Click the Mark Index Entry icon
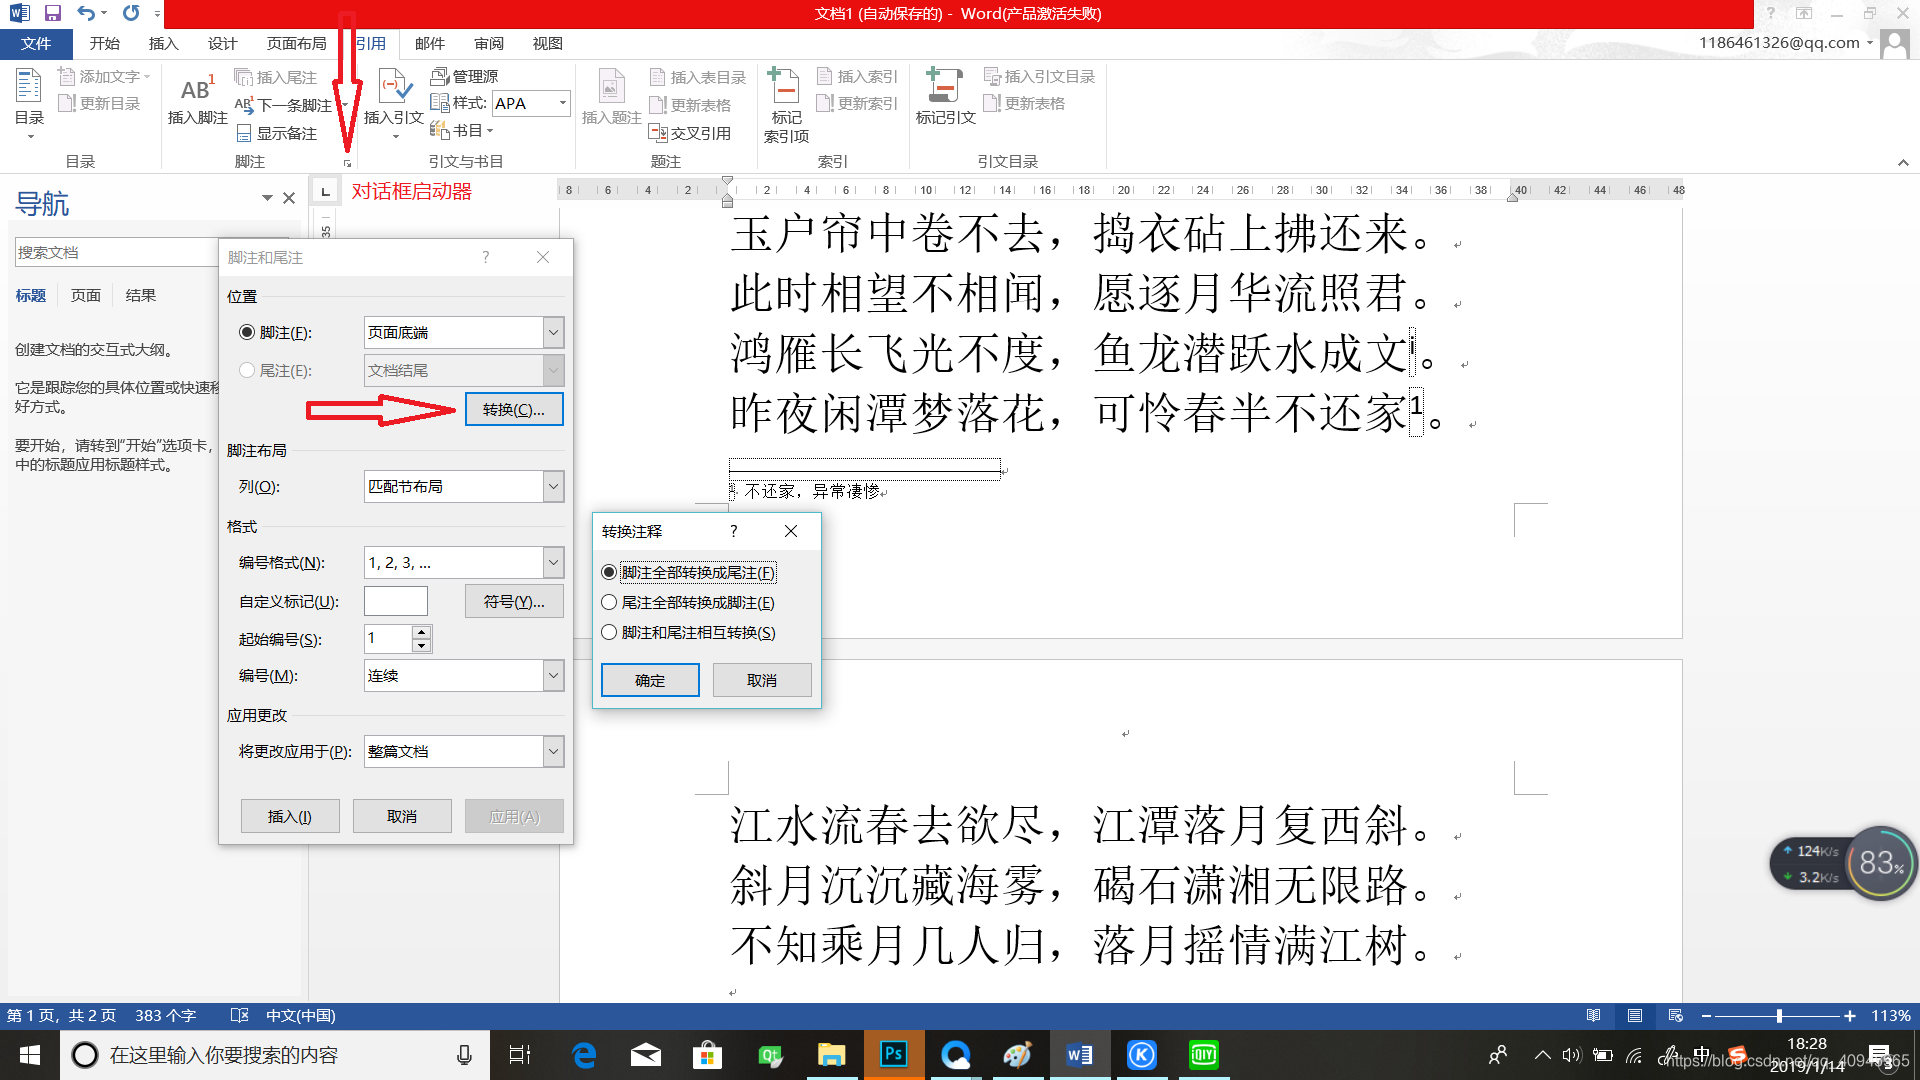Viewport: 1920px width, 1080px height. click(x=785, y=88)
